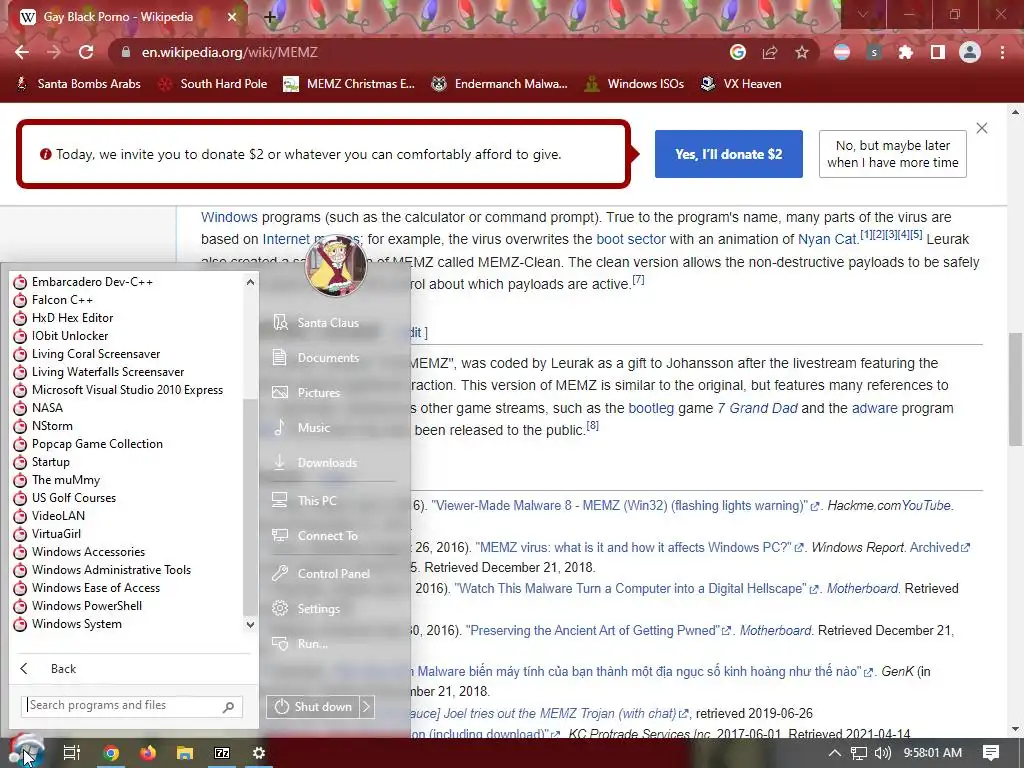The width and height of the screenshot is (1024, 768).
Task: Open the Windows ISOs bookmark
Action: click(x=633, y=84)
